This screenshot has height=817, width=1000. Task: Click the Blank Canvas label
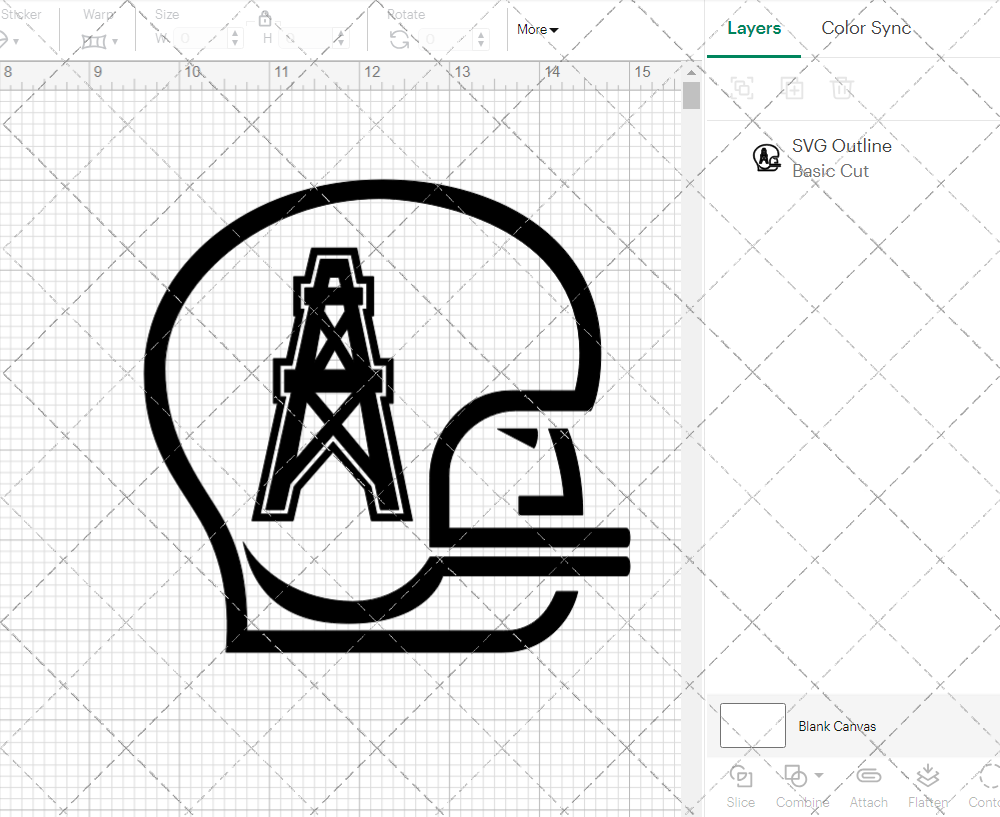pyautogui.click(x=837, y=726)
